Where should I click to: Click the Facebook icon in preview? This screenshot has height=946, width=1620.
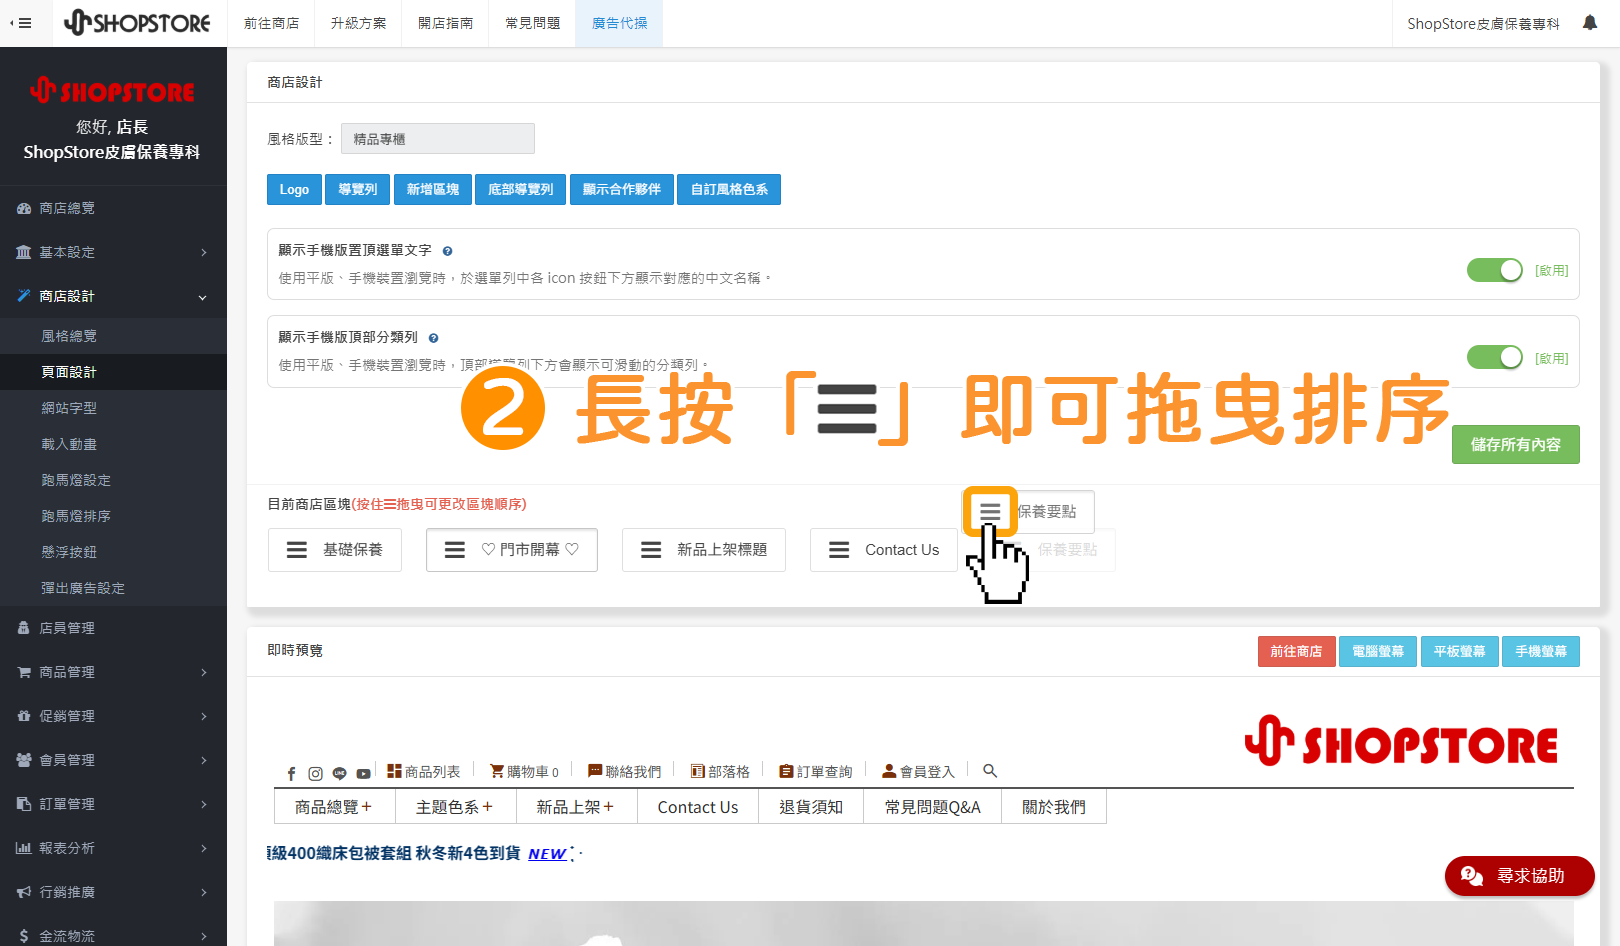coord(291,773)
